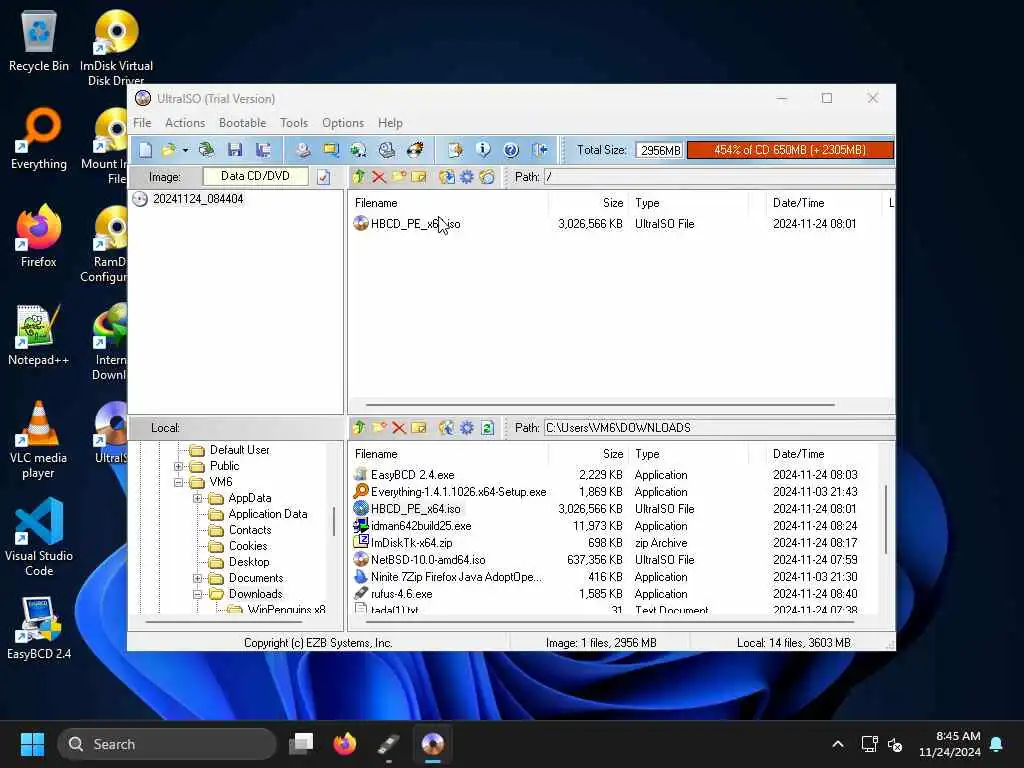Open the Tools menu

tap(294, 123)
